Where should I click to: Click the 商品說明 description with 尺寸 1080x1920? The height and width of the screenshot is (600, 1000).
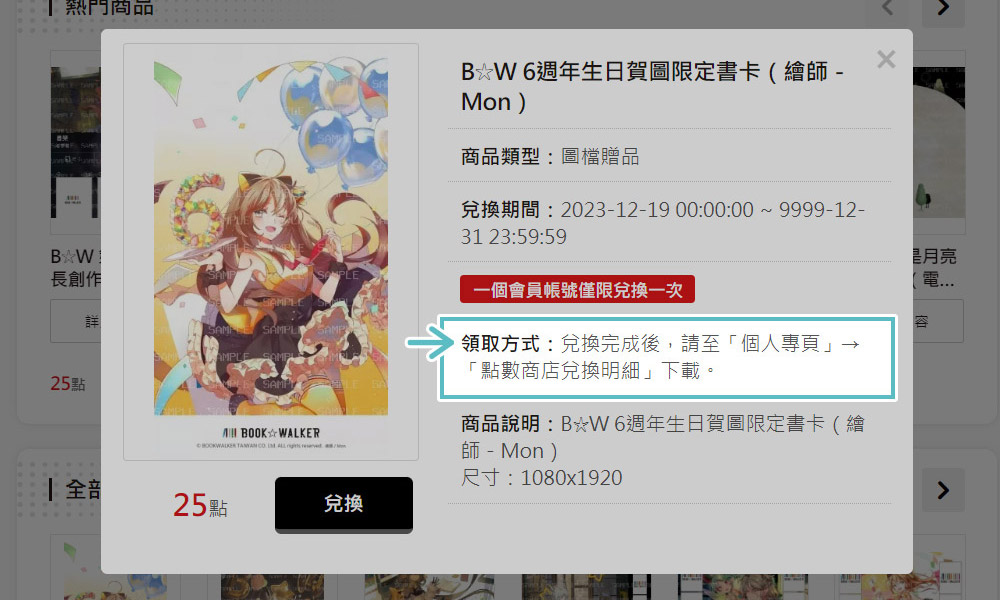663,450
